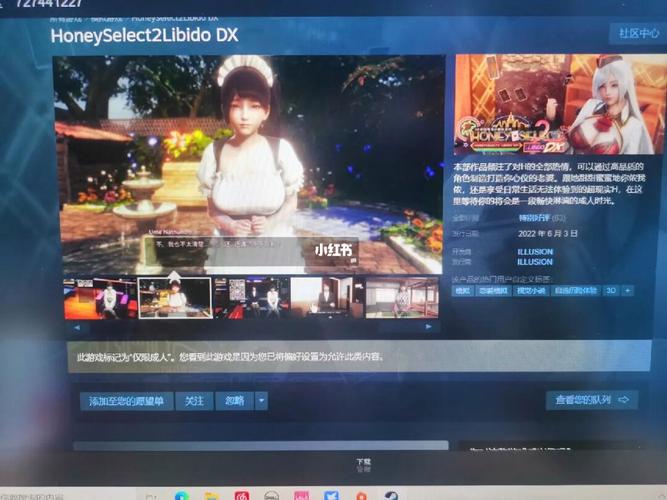Select first thumbnail with orange-red stage

coord(100,299)
